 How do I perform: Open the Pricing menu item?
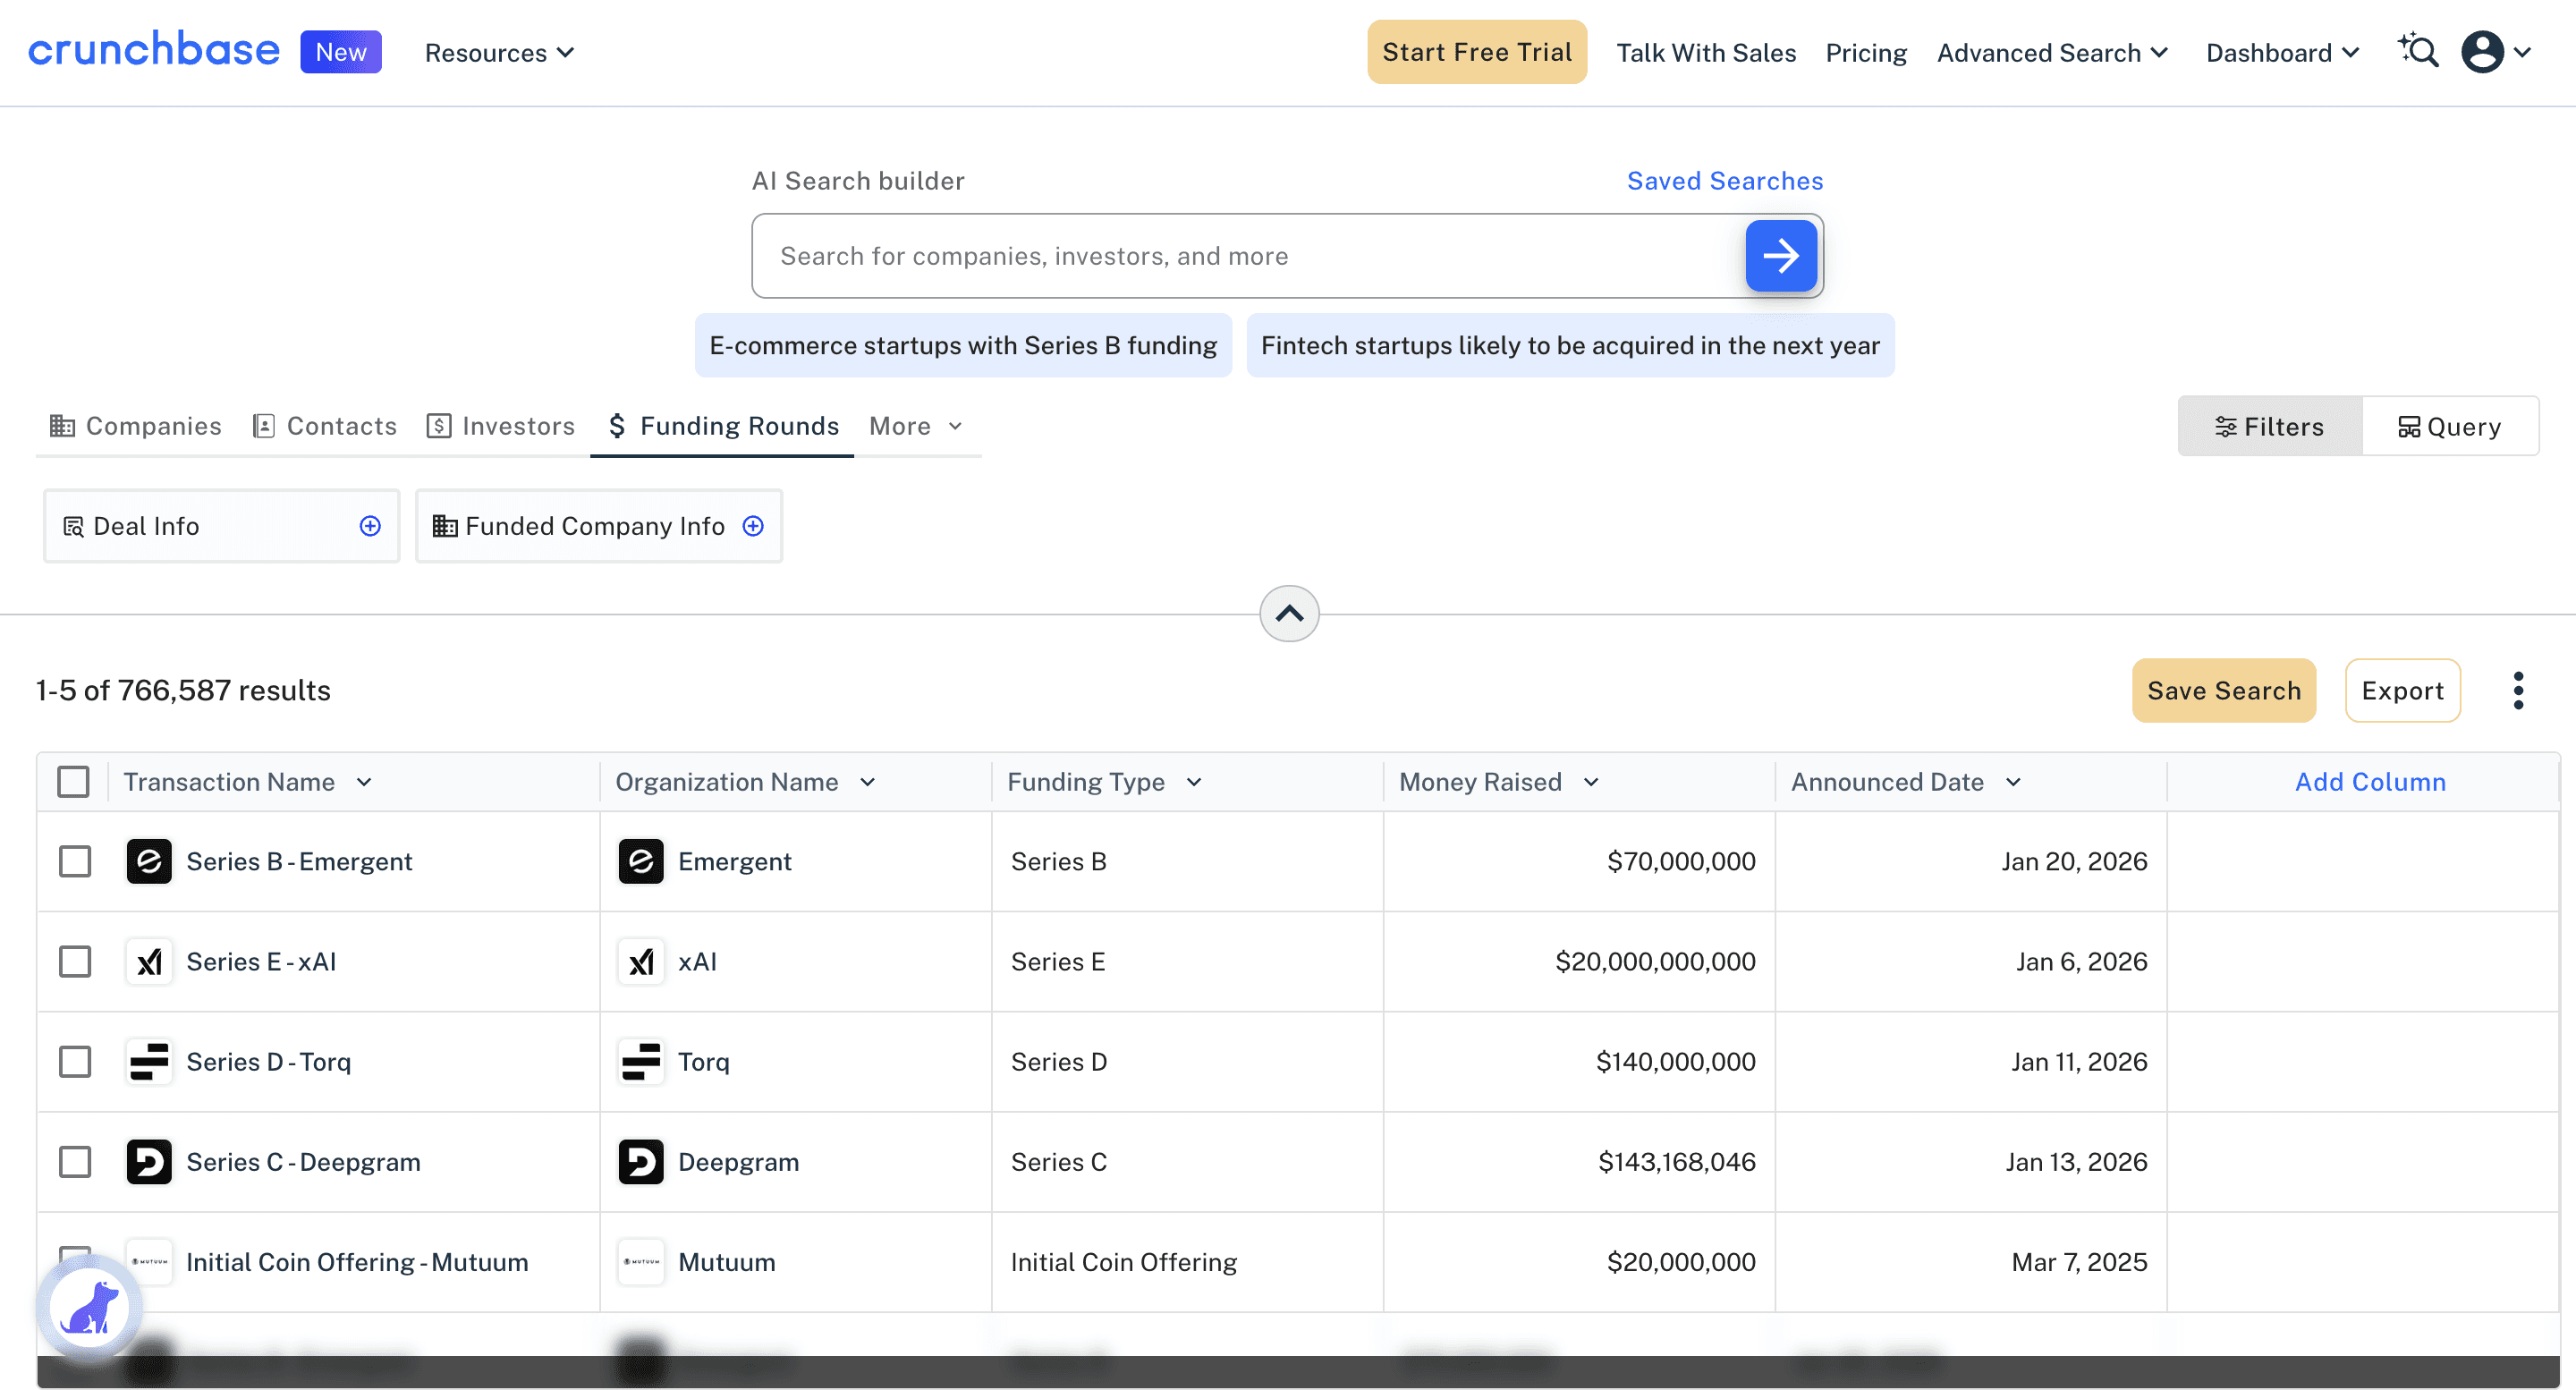point(1865,52)
